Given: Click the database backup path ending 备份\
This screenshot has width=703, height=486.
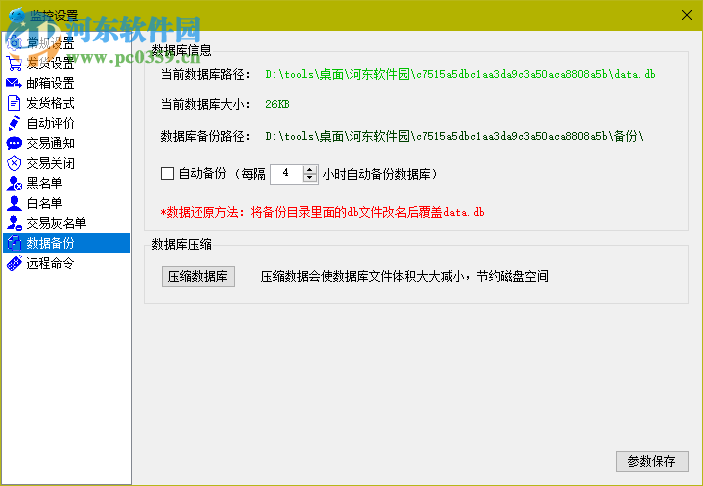Looking at the screenshot, I should pos(454,136).
